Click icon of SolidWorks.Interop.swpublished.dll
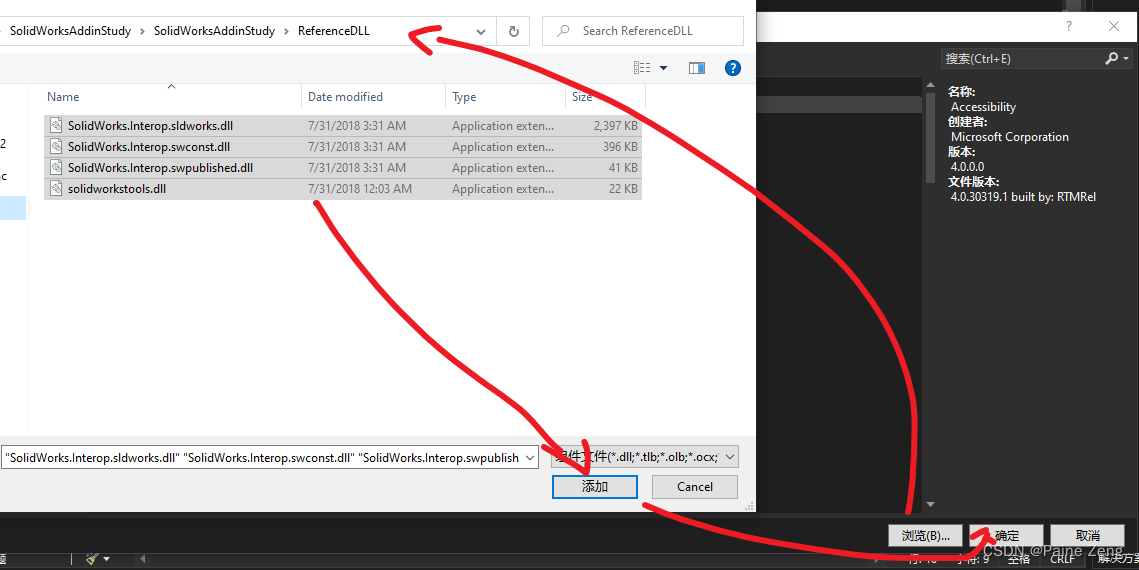1139x570 pixels. coord(56,168)
